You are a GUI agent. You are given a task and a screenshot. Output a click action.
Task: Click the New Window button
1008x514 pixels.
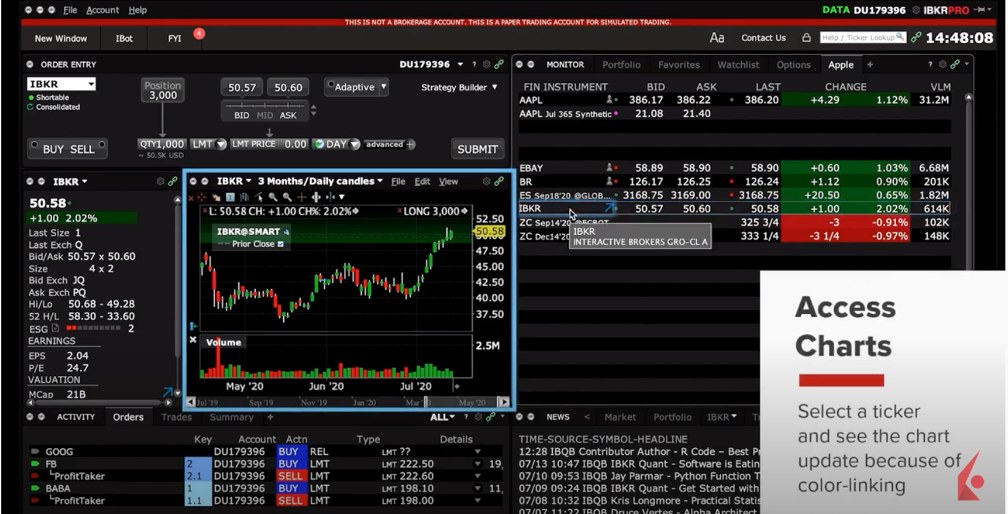61,38
